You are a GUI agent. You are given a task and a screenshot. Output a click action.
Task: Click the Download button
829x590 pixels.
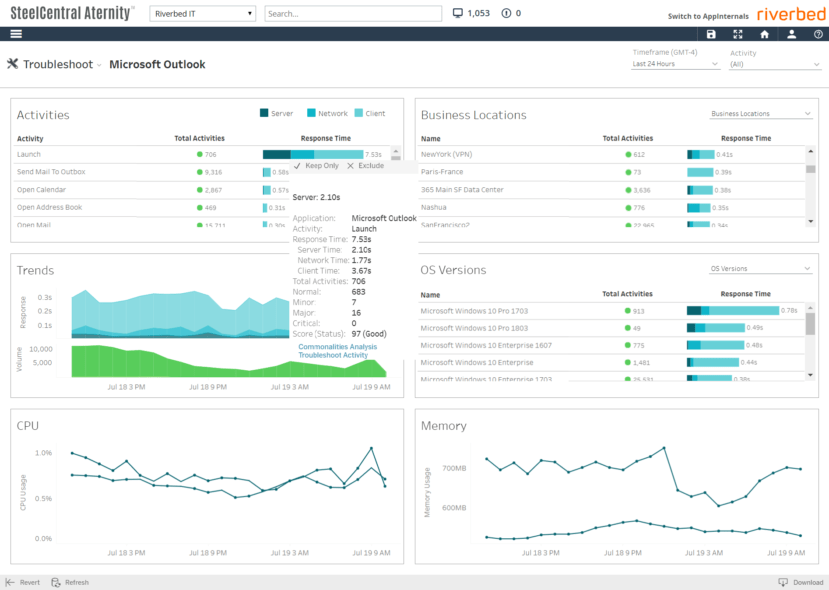click(x=801, y=582)
